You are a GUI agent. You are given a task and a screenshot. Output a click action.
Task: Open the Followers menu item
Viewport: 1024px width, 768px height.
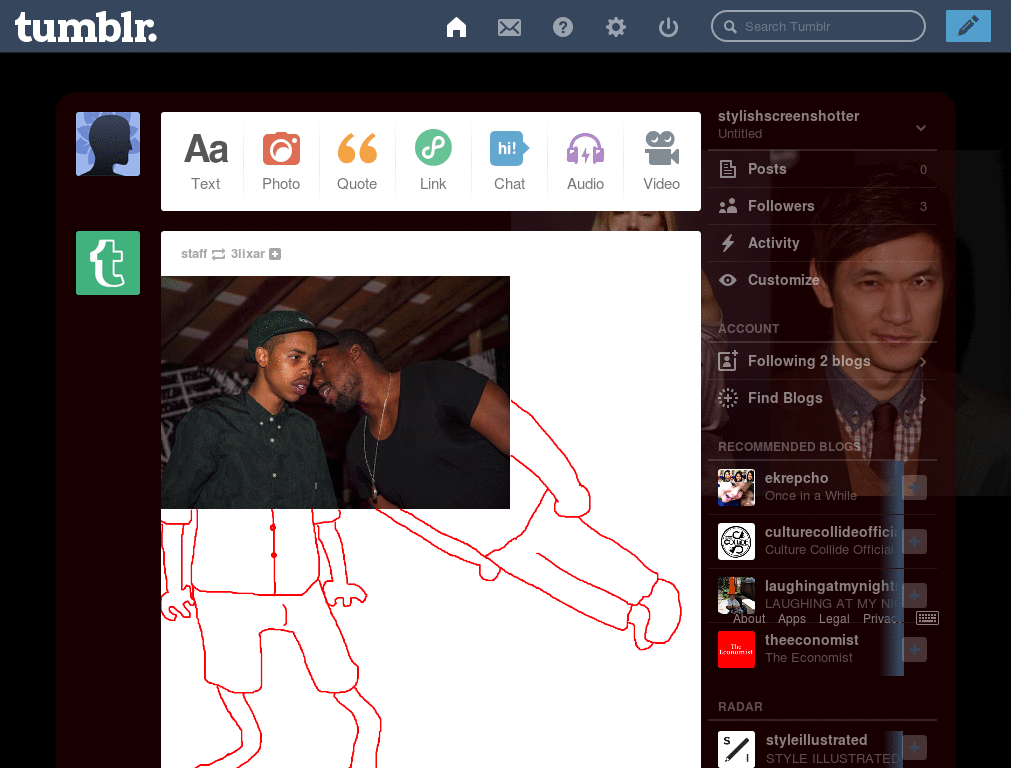[x=822, y=206]
